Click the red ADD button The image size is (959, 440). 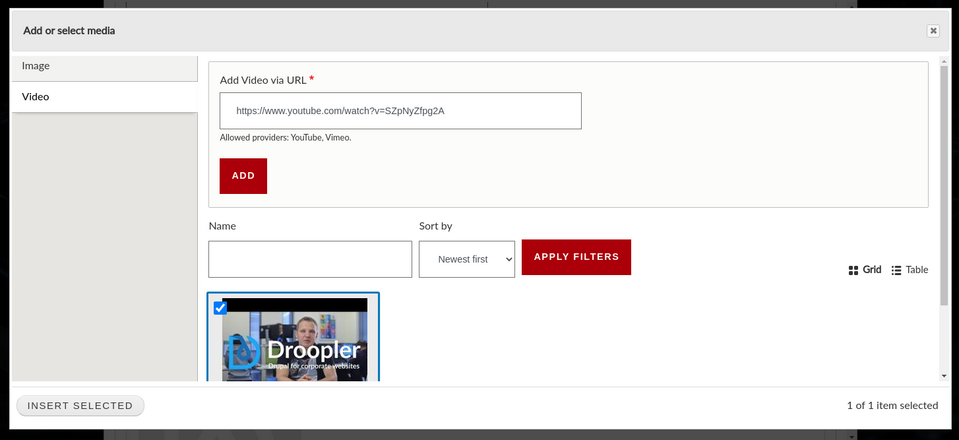point(243,176)
